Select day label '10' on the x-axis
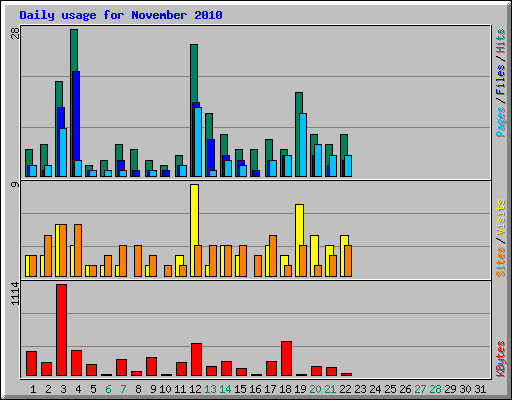The height and width of the screenshot is (400, 512). [165, 389]
